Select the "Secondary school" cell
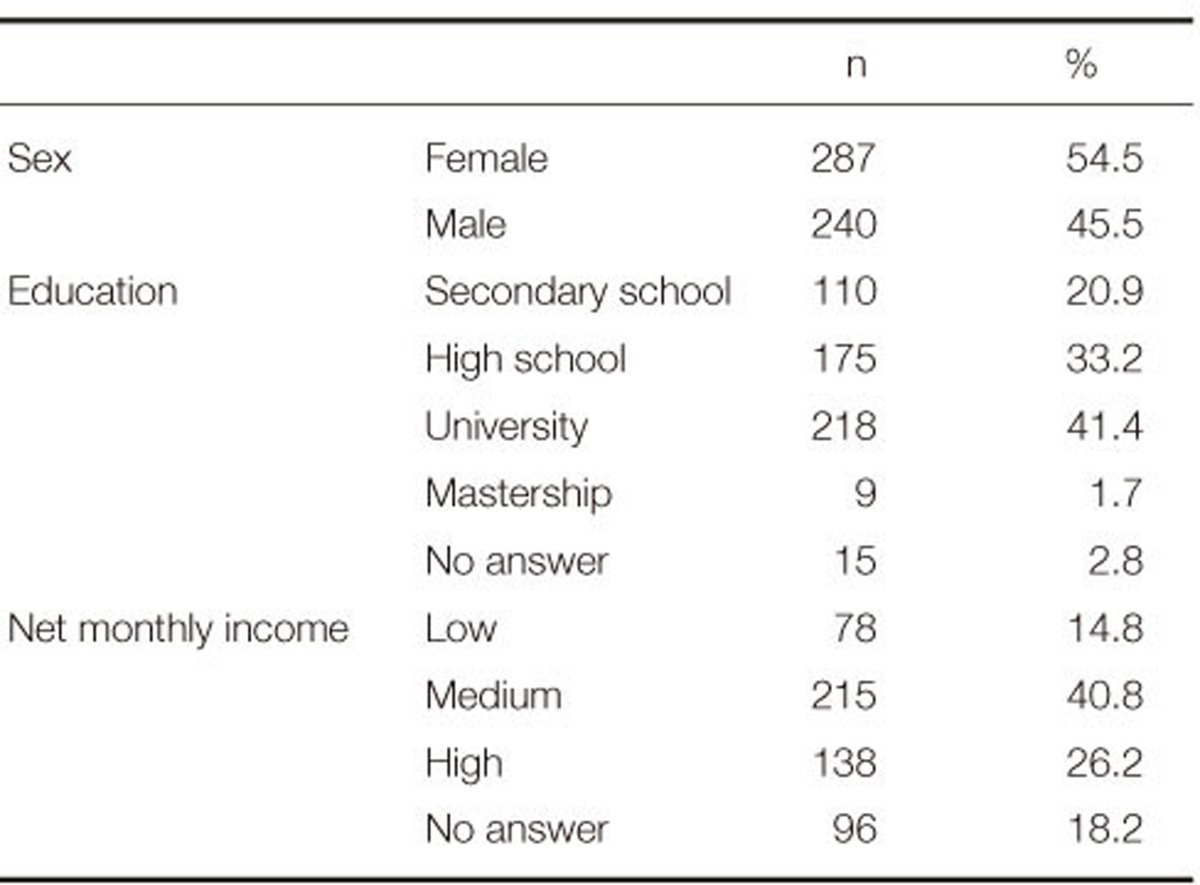 [x=578, y=292]
